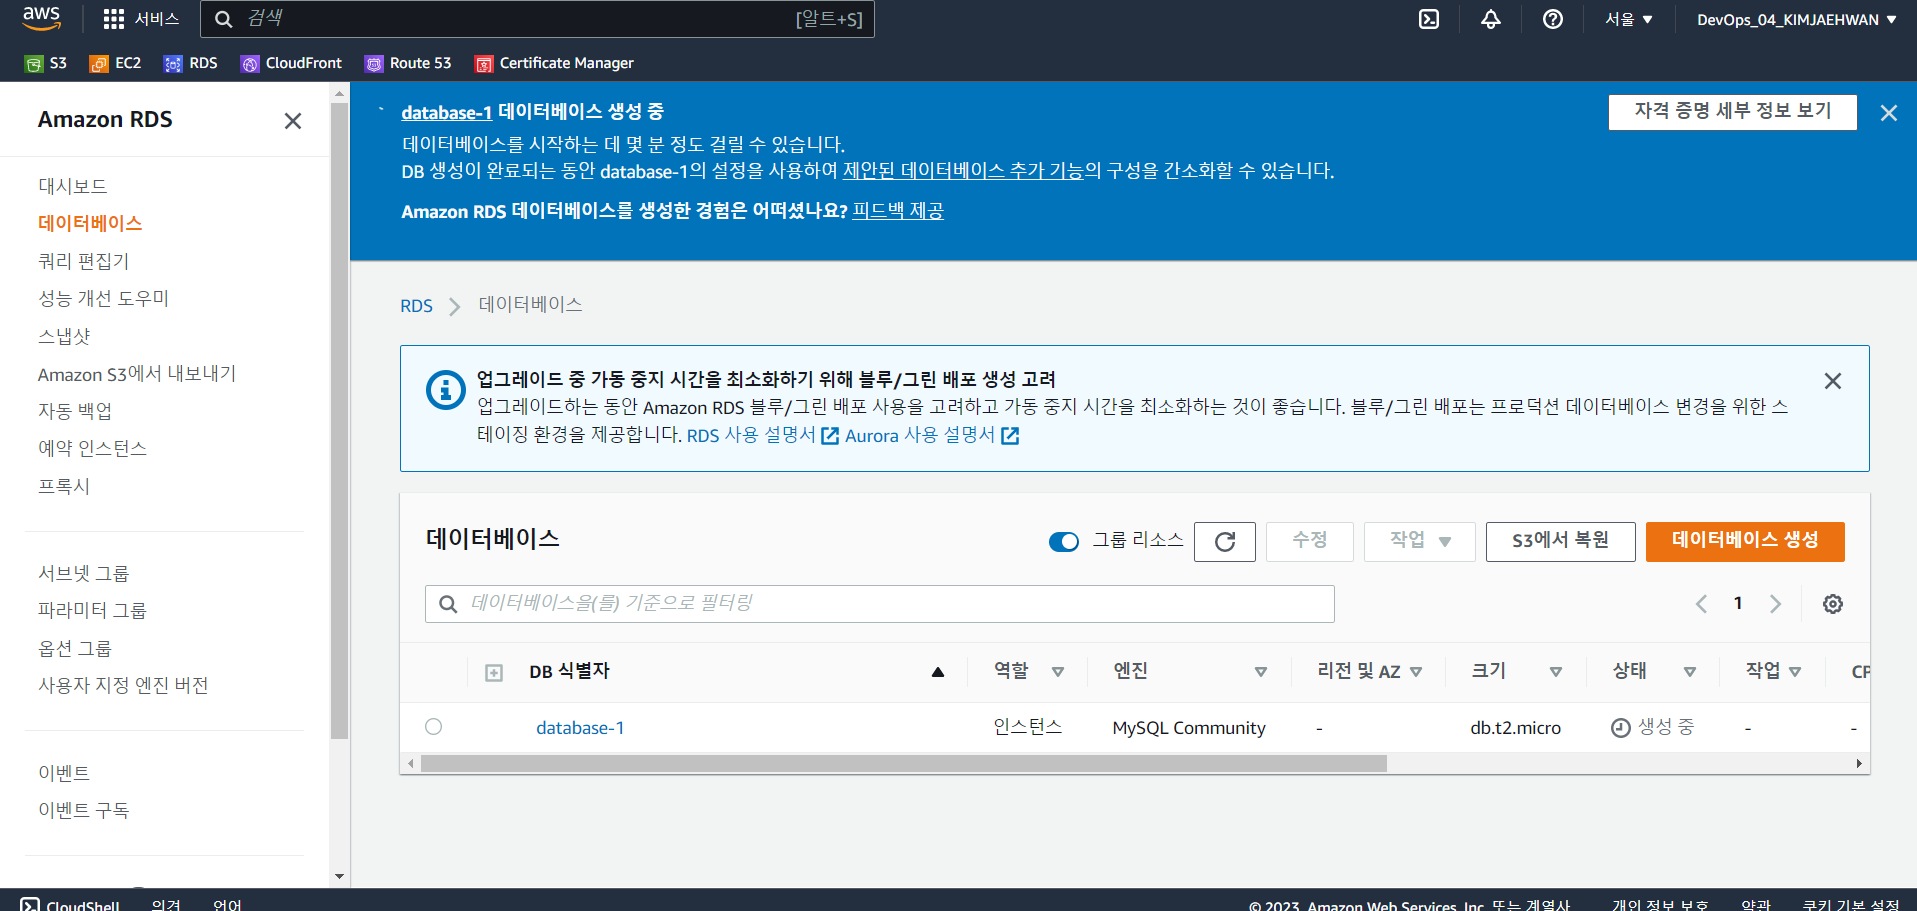Open 서브넷 그룹 in the sidebar

click(84, 573)
